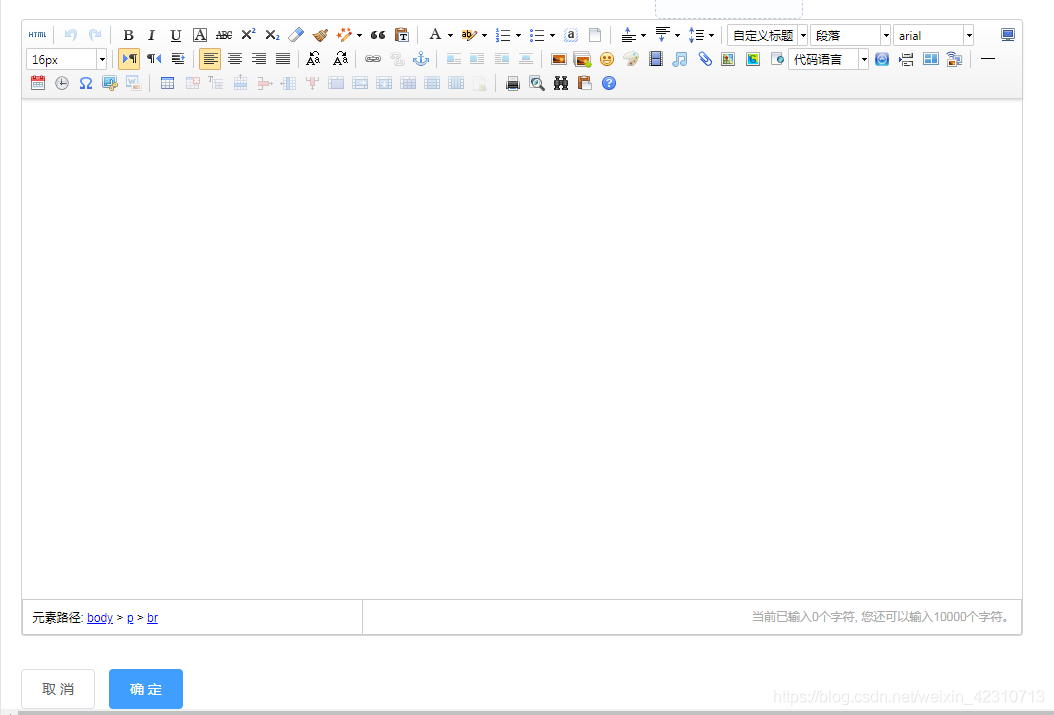Insert the current date with calendar icon
Viewport: 1054px width, 715px height.
click(38, 83)
